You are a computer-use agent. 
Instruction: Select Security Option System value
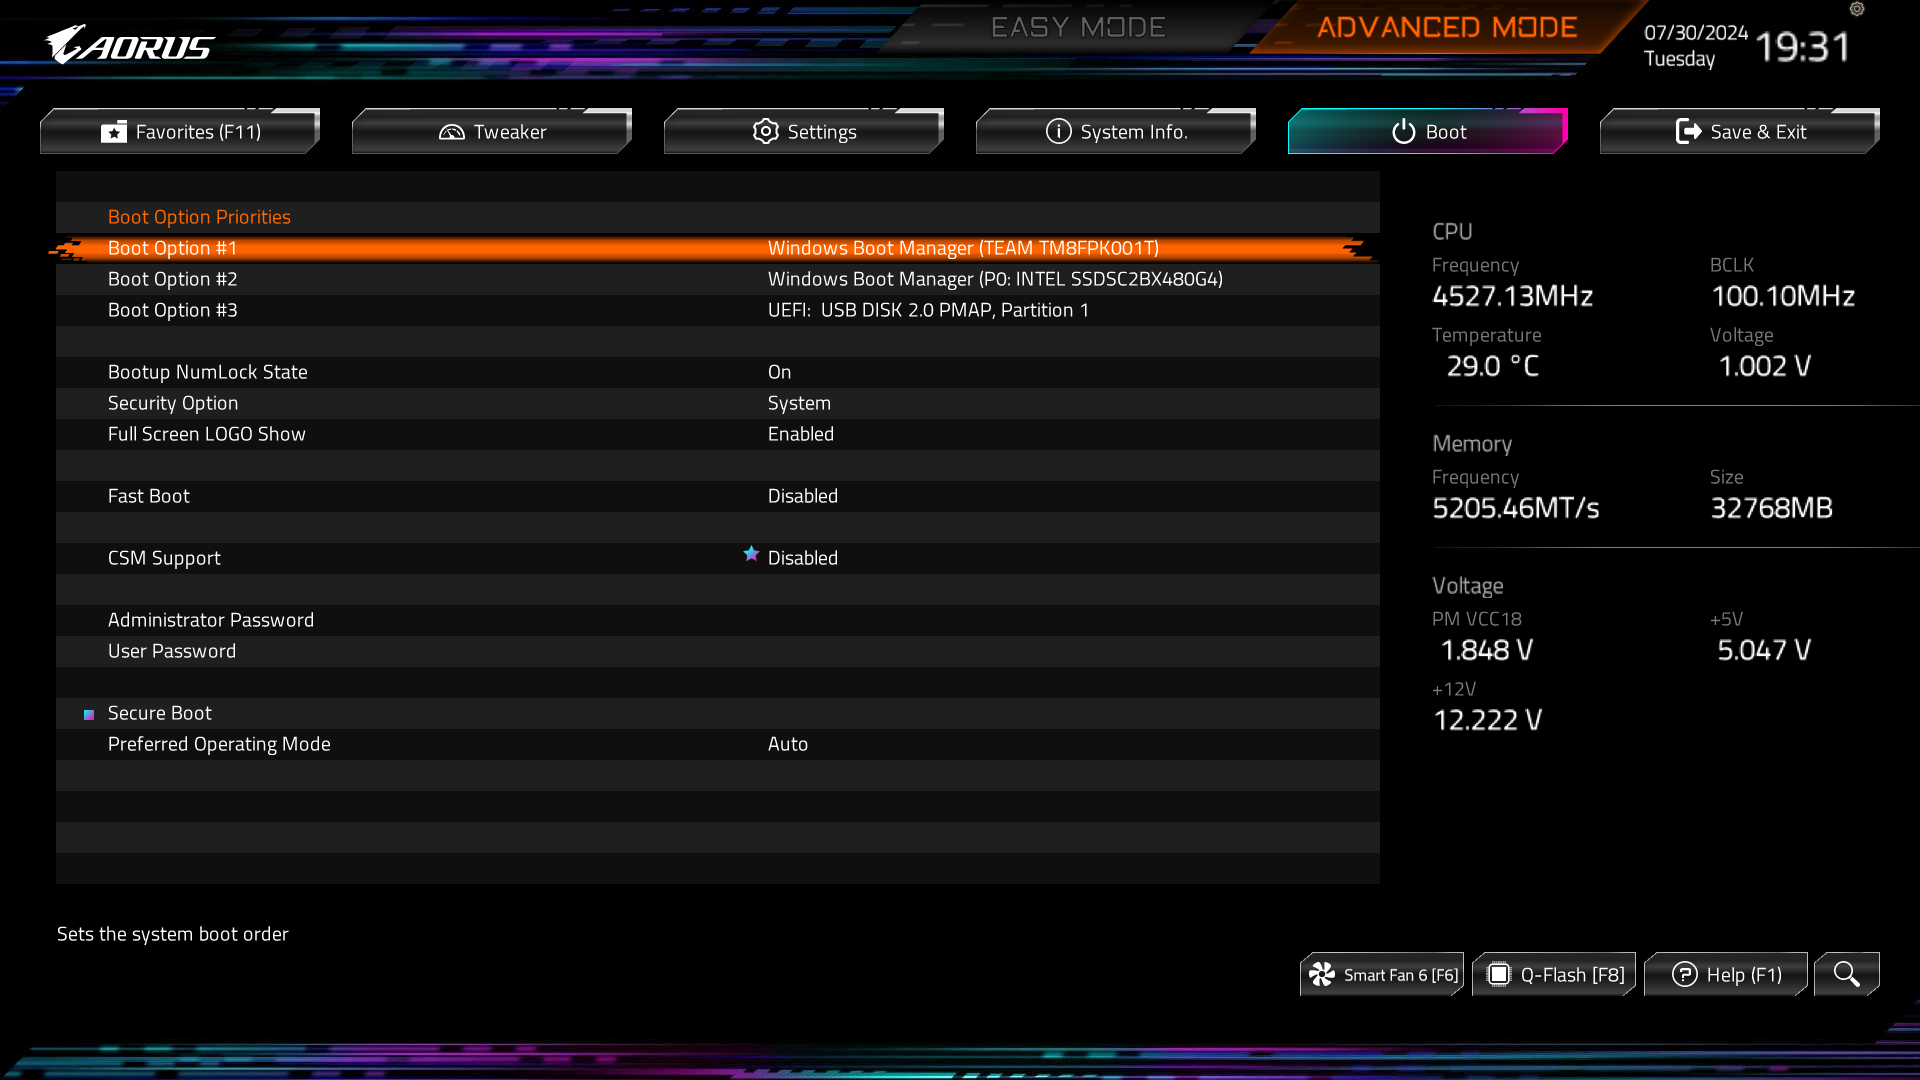(x=798, y=403)
